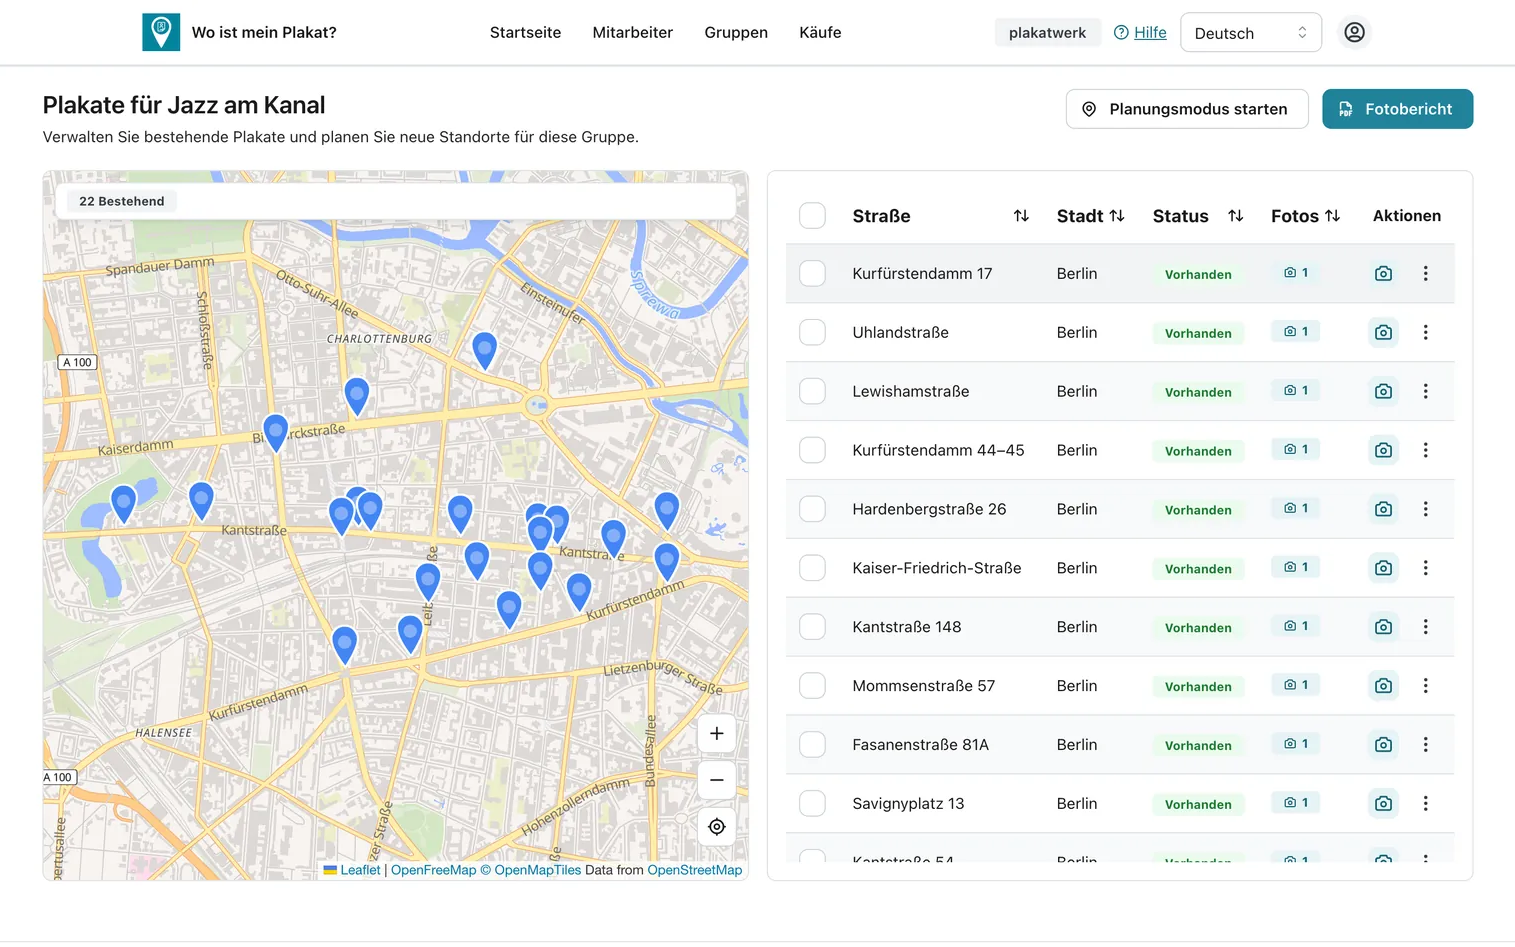Tick the Savignyplatz 13 checkbox
This screenshot has width=1515, height=947.
(x=813, y=803)
